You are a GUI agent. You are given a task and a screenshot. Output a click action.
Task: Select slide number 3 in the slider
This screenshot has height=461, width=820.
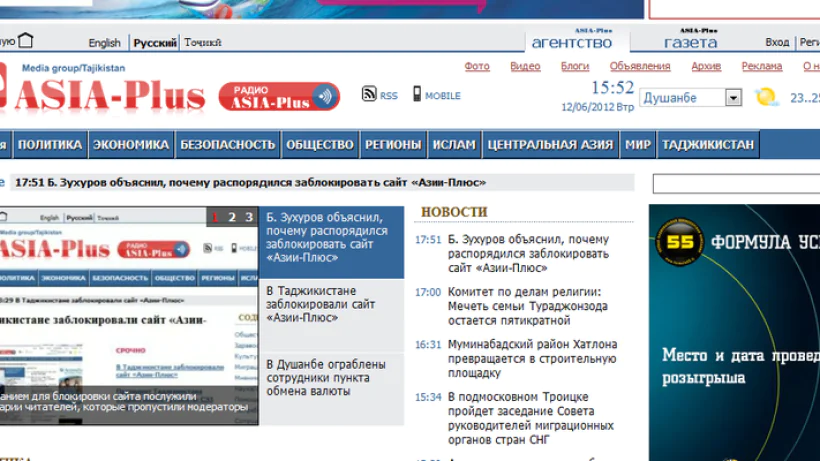coord(249,217)
